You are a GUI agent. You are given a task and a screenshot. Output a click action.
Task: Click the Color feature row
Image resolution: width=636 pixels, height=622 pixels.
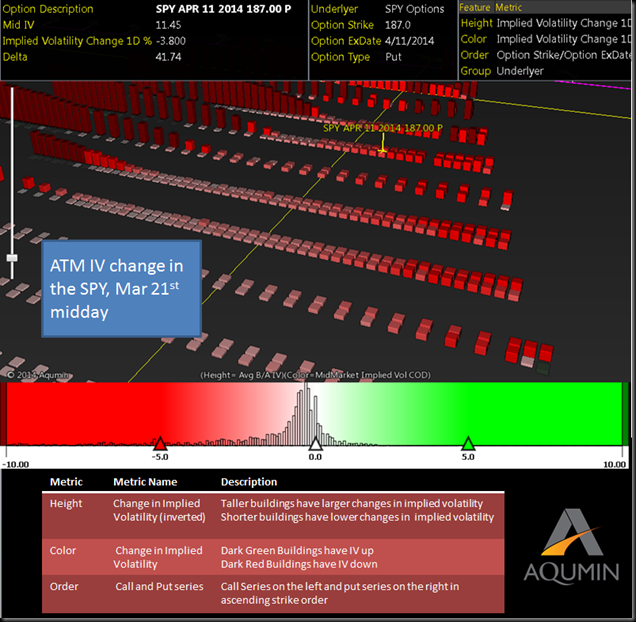click(x=546, y=39)
